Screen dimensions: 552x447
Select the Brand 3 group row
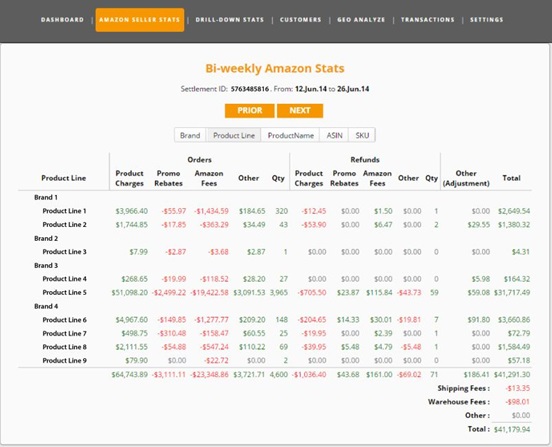46,265
